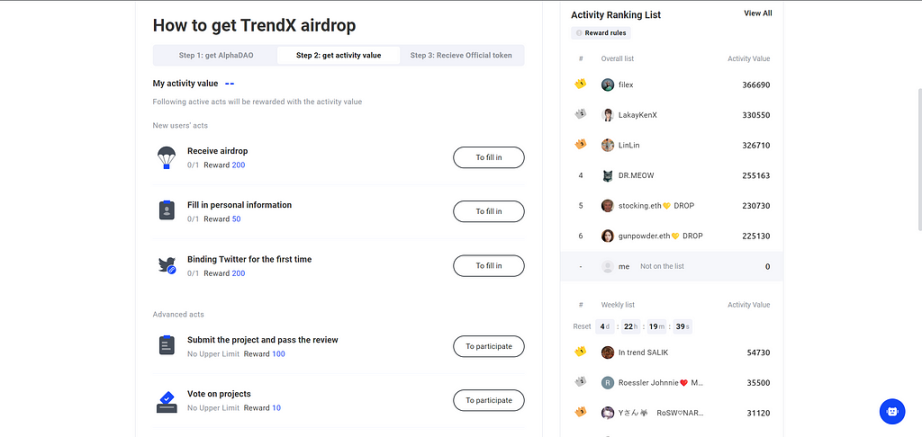This screenshot has height=437, width=922.
Task: Click filex's avatar
Action: click(607, 85)
